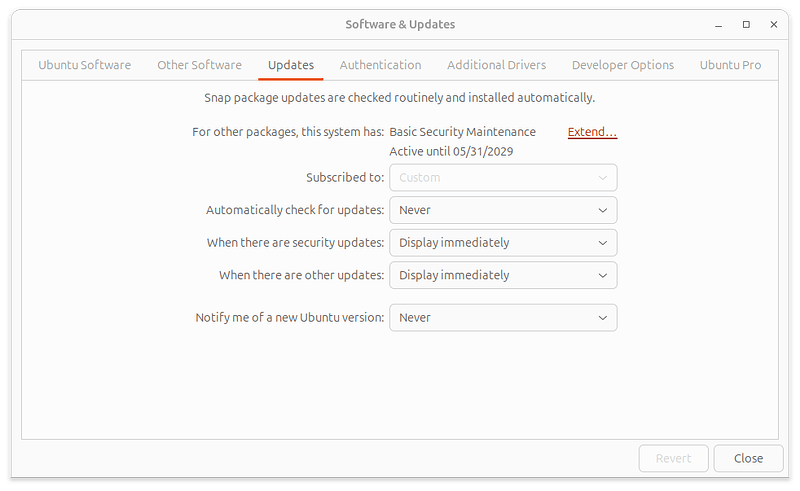The width and height of the screenshot is (800, 491).
Task: Minimize the Software & Updates window
Action: (718, 24)
